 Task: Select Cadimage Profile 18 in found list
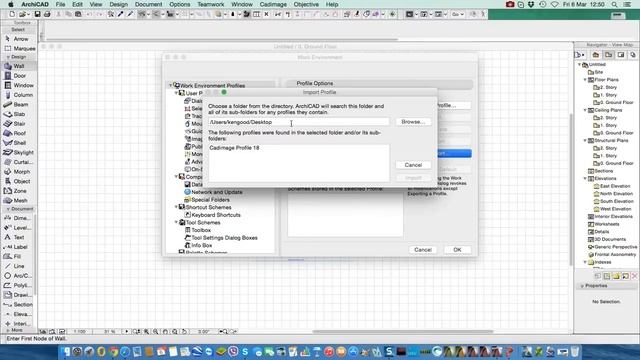click(x=234, y=148)
